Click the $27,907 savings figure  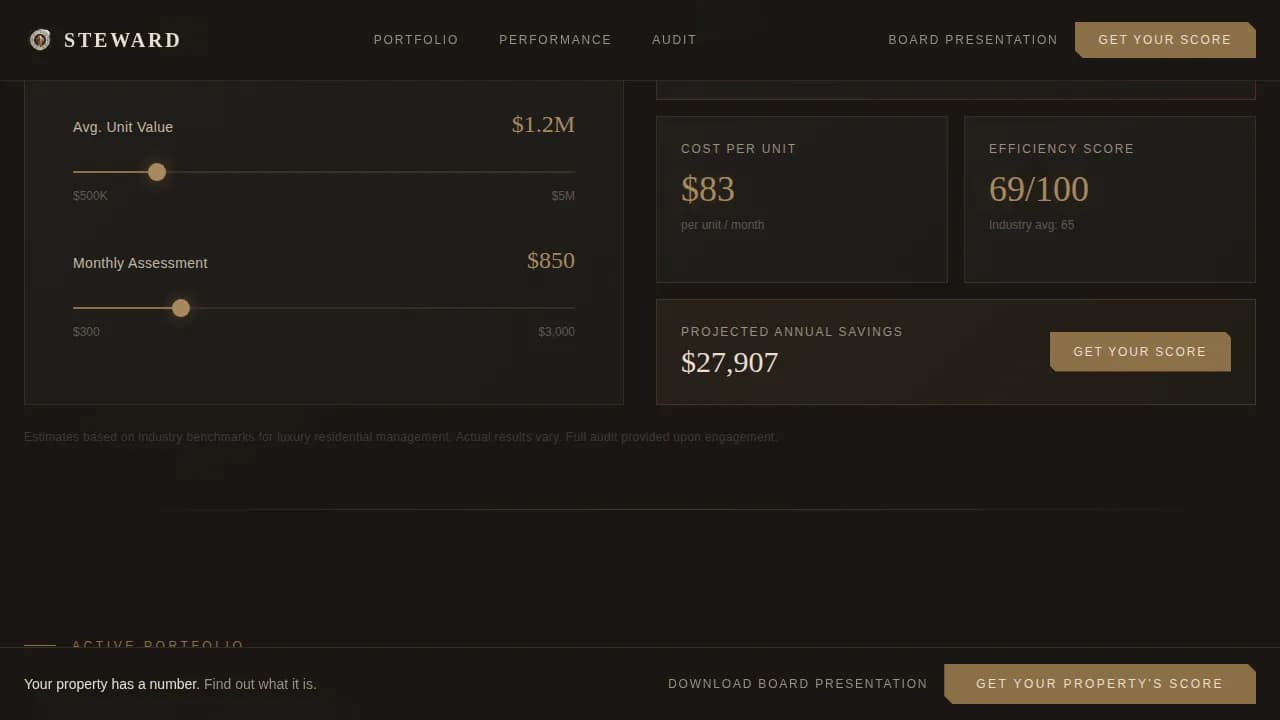click(x=730, y=362)
